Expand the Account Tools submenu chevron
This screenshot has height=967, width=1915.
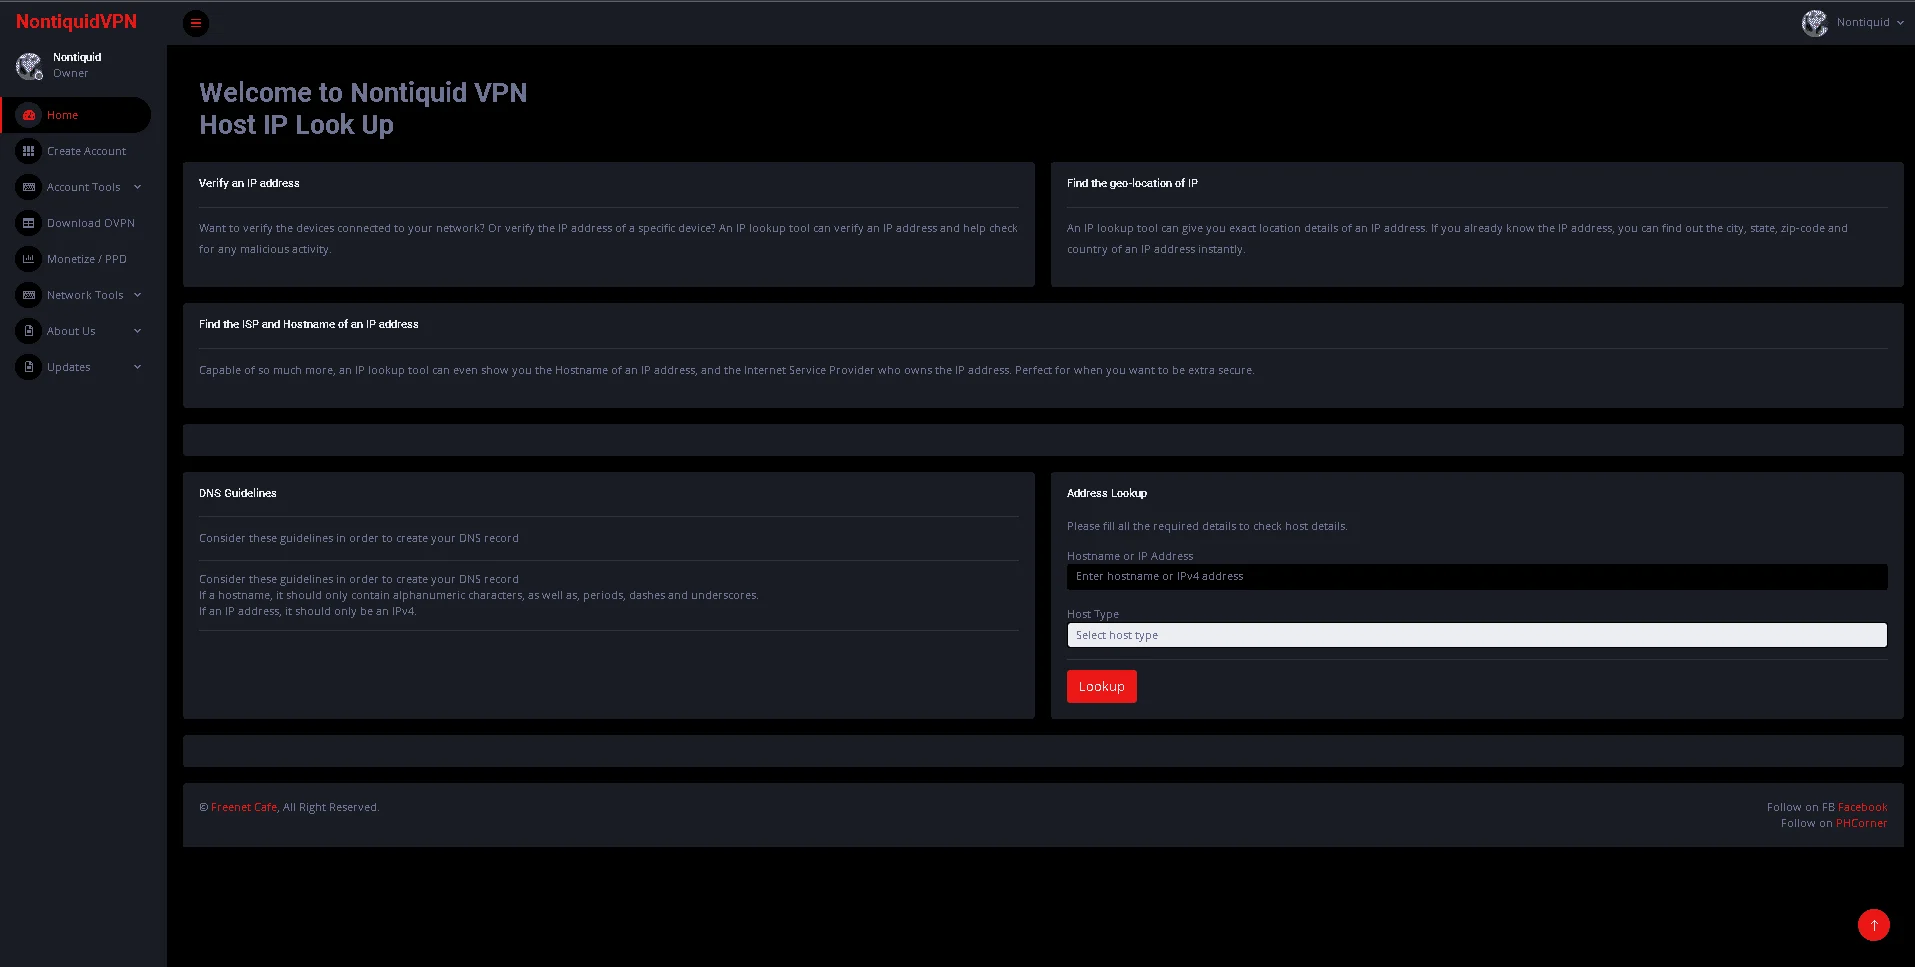coord(137,187)
